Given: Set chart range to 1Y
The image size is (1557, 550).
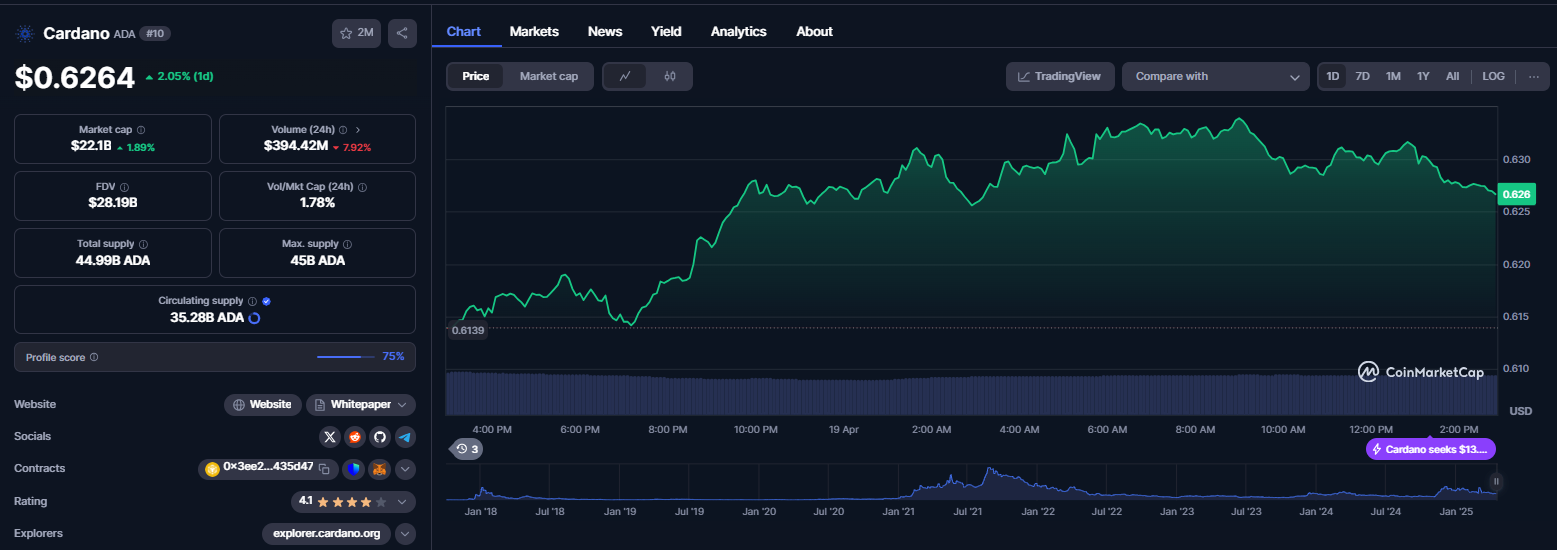Looking at the screenshot, I should click(1423, 76).
